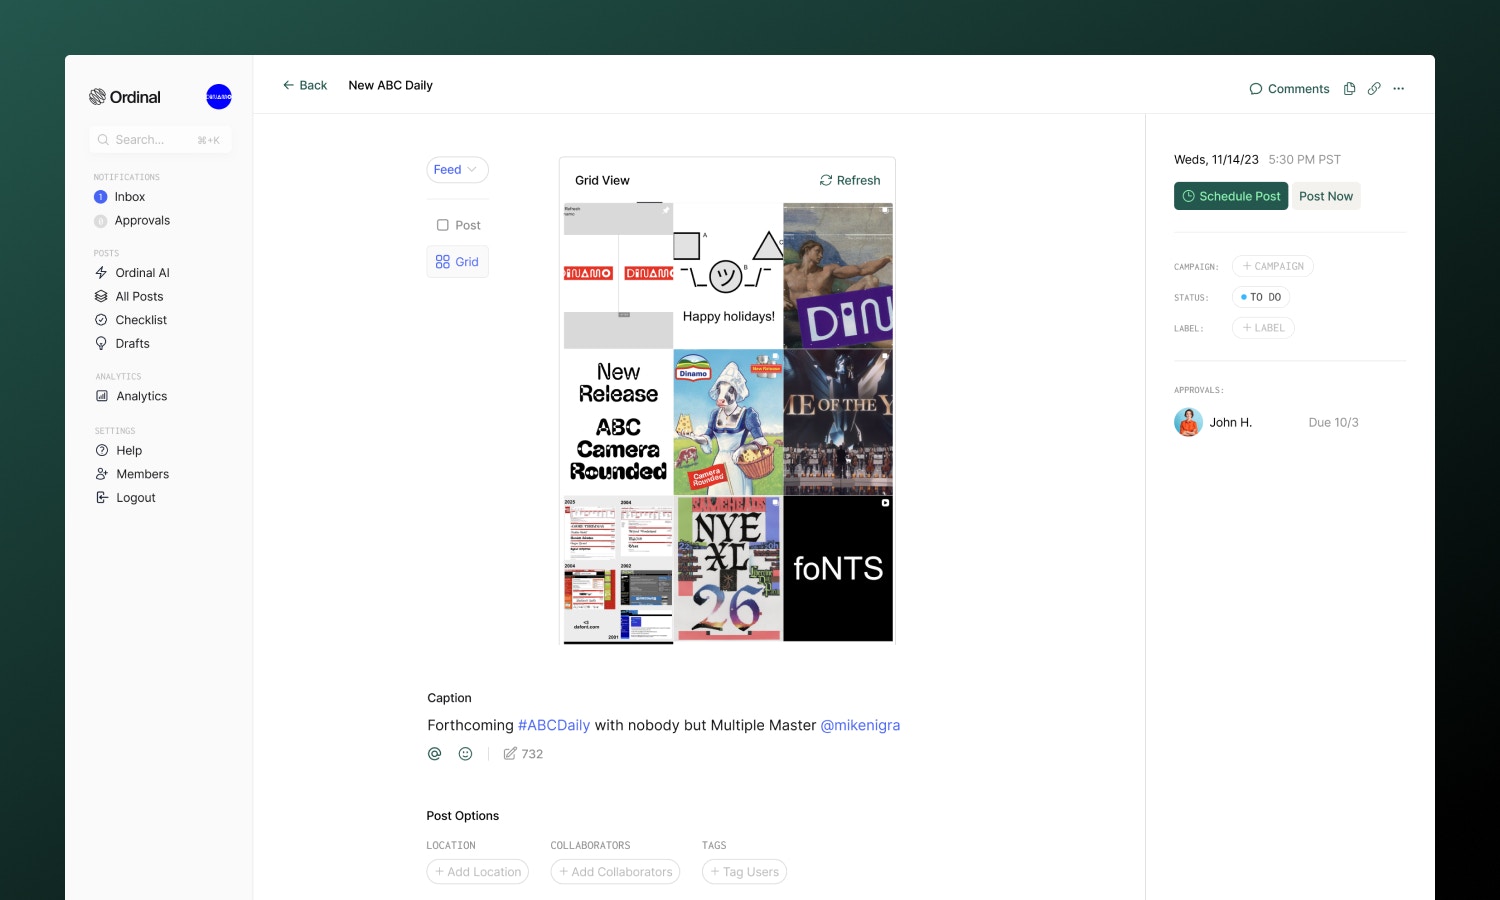This screenshot has height=900, width=1500.
Task: Open the Approvals page
Action: point(142,221)
